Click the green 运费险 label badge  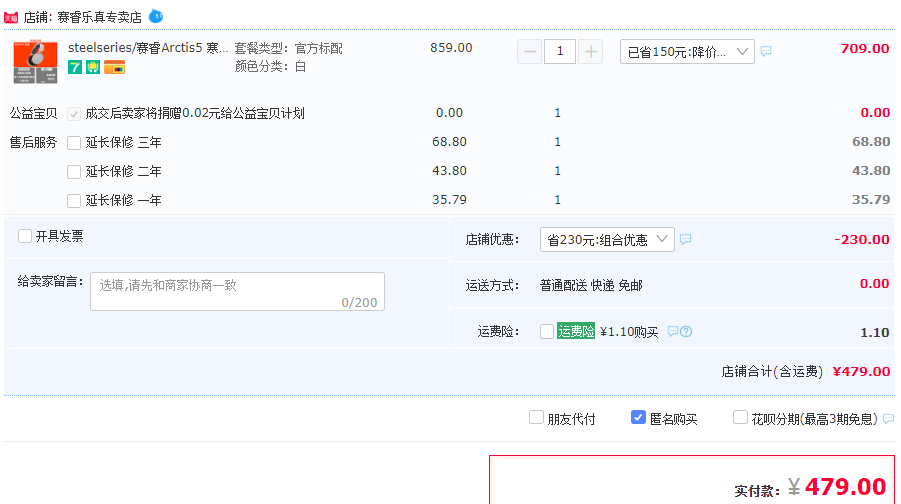[x=576, y=332]
